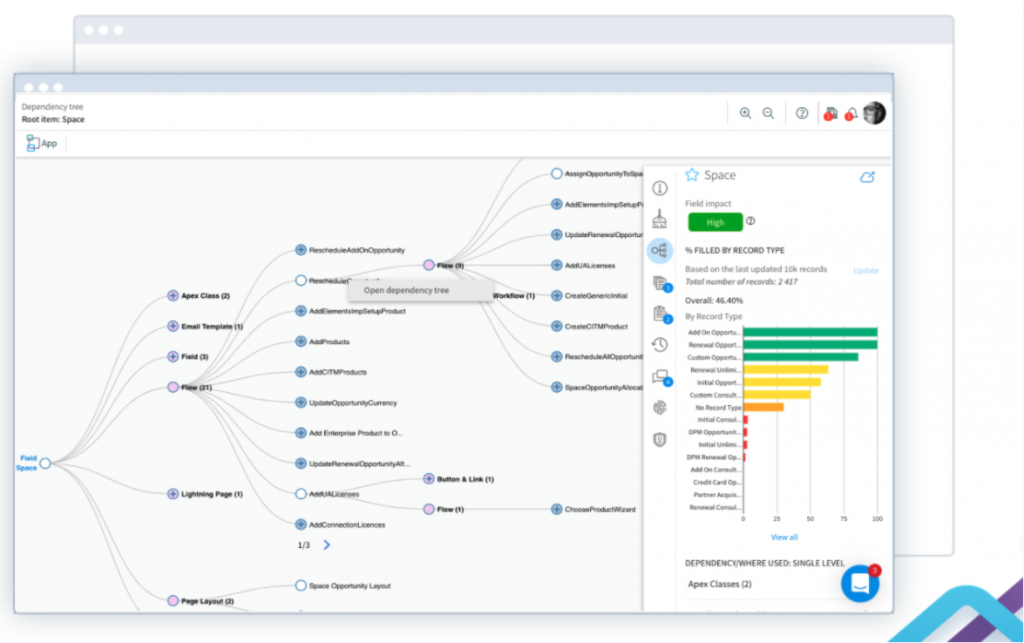The image size is (1024, 643).
Task: Open the cleanup broom icon in sidebar
Action: [x=660, y=219]
